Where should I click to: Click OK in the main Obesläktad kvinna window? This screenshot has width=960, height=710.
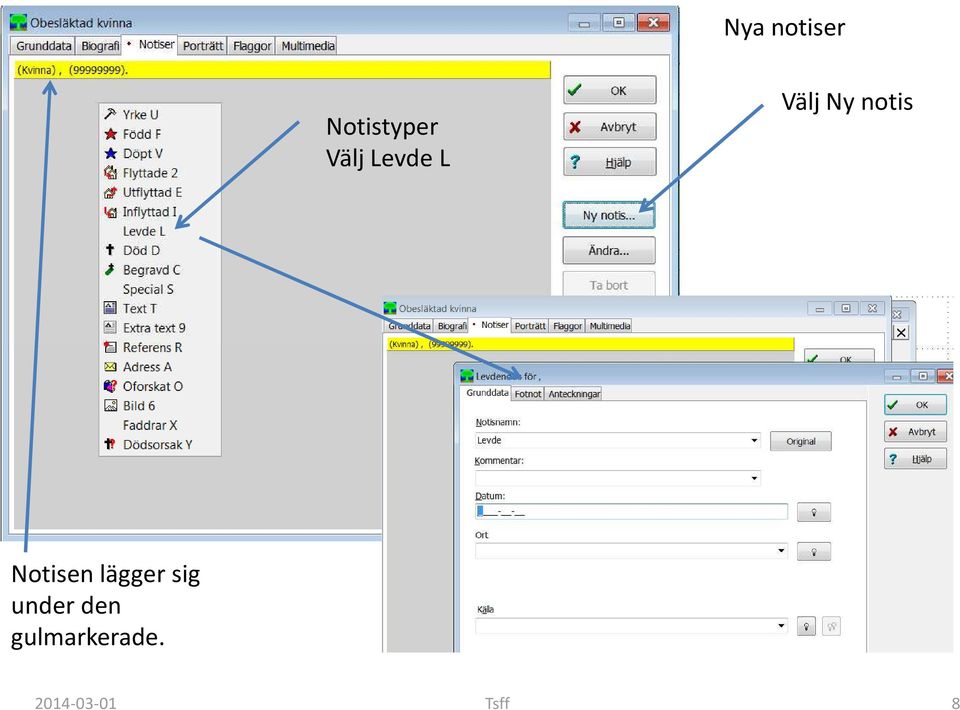click(x=610, y=91)
